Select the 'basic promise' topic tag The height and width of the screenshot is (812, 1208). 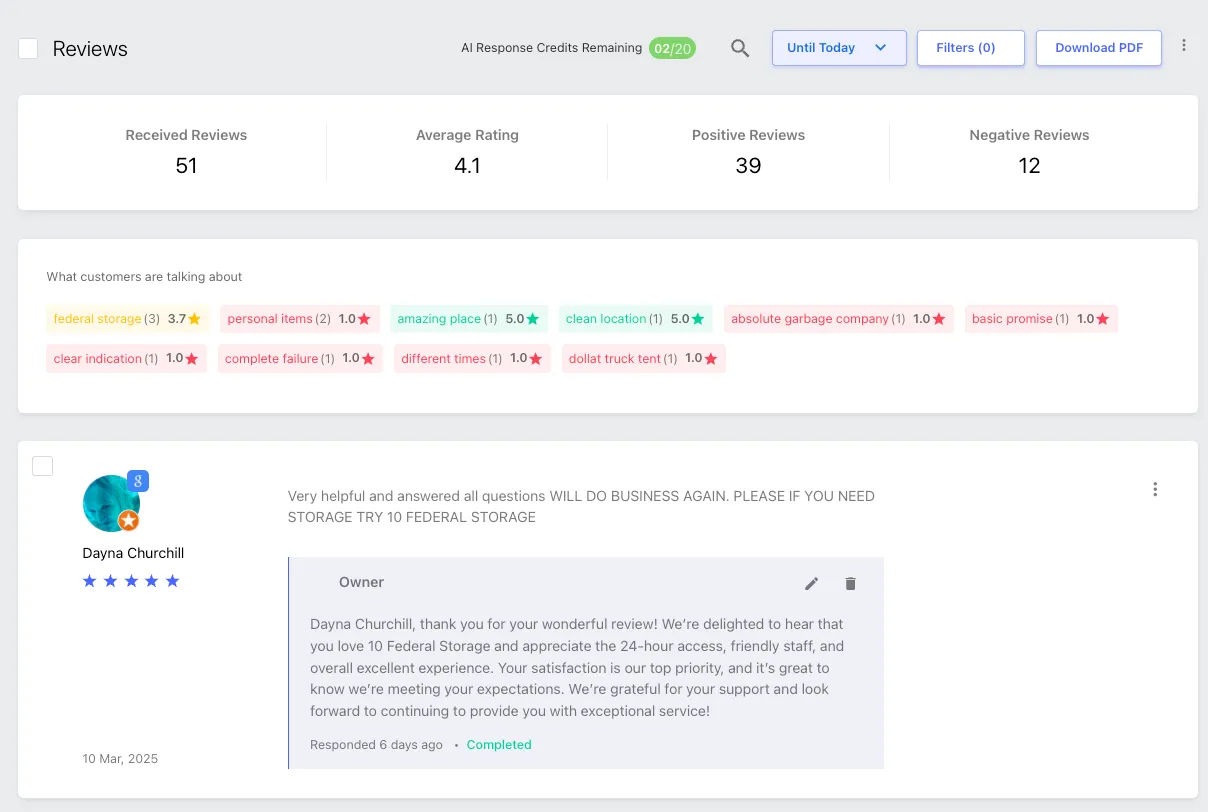(1041, 319)
